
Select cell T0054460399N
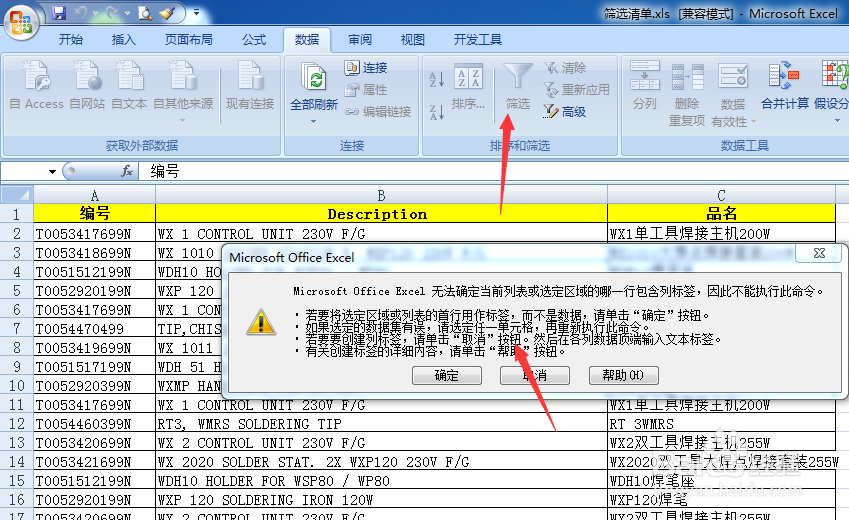click(95, 424)
